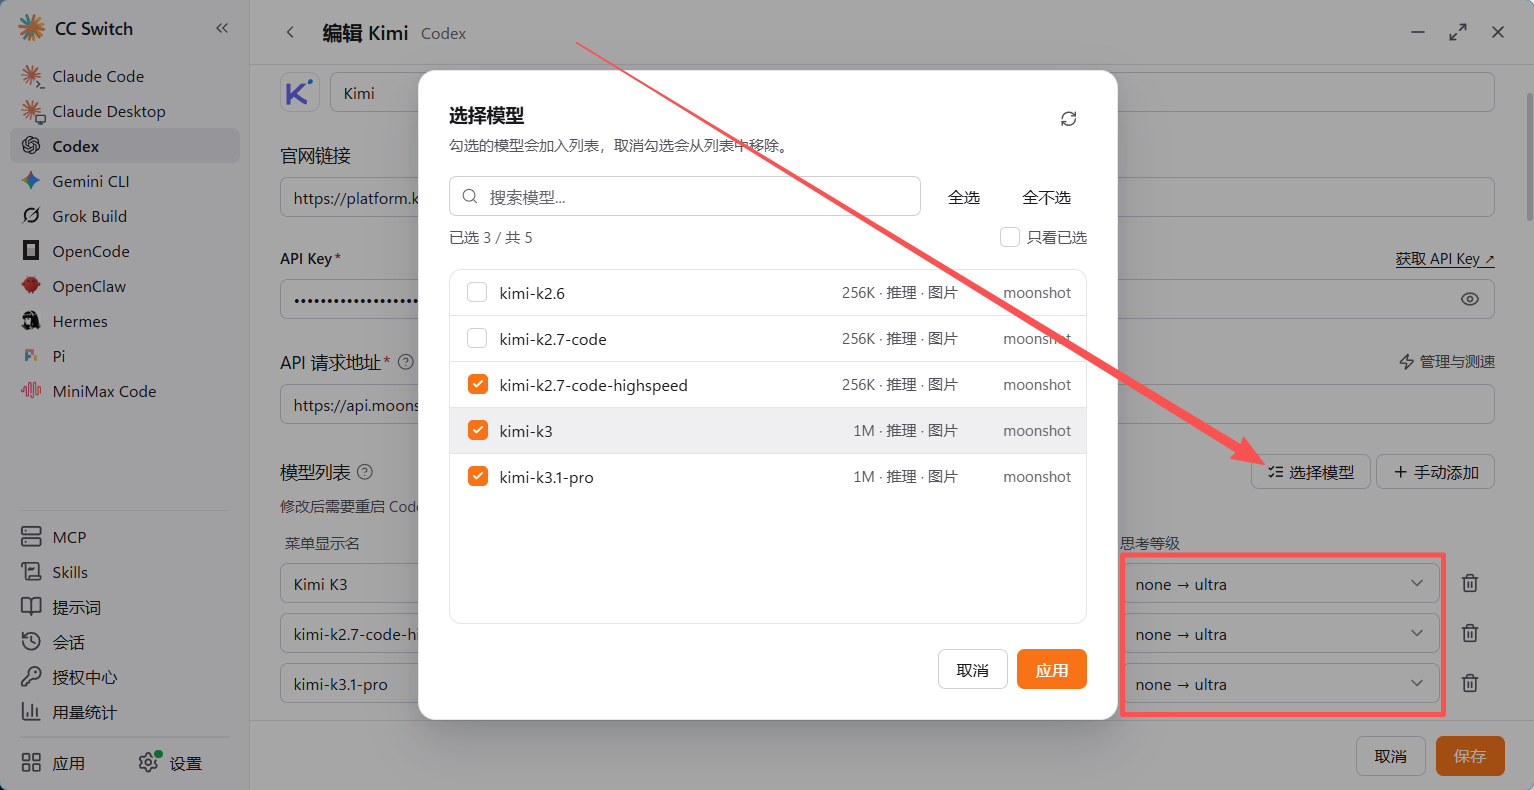The width and height of the screenshot is (1534, 790).
Task: Click the 手动添加 button
Action: 1436,472
